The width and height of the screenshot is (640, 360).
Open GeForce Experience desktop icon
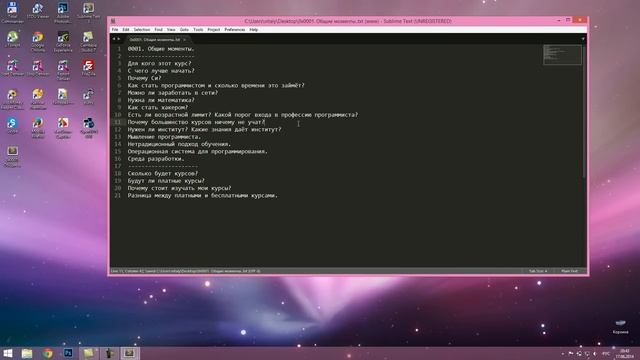[x=63, y=42]
